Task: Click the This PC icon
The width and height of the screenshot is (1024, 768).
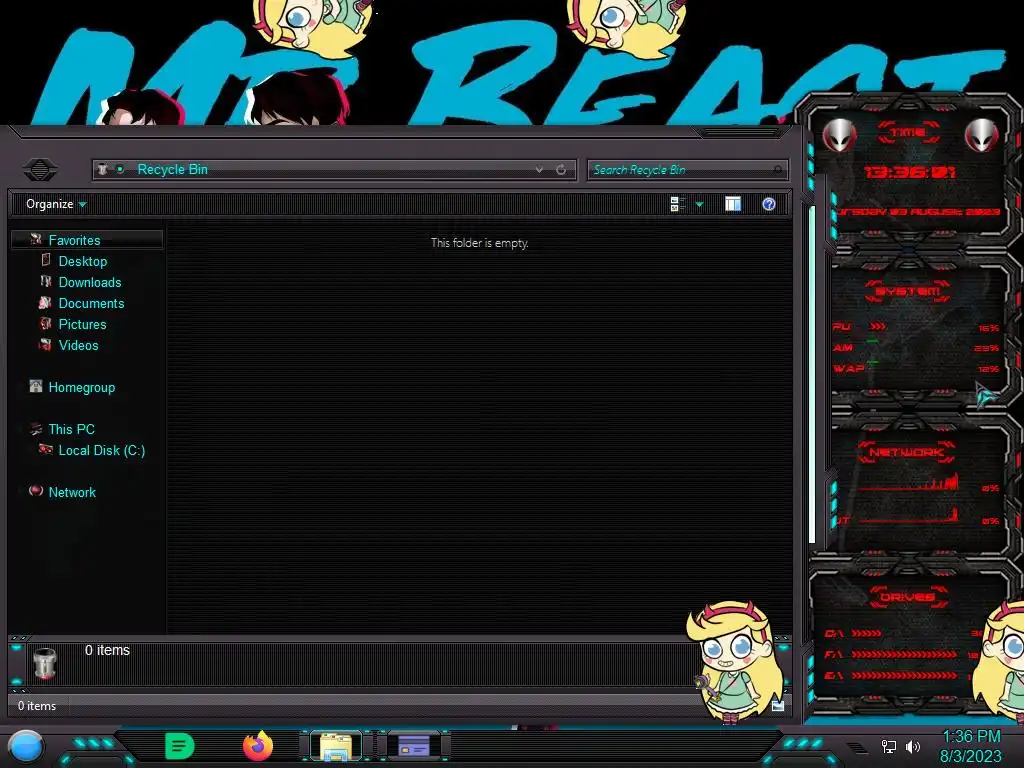Action: pyautogui.click(x=36, y=428)
